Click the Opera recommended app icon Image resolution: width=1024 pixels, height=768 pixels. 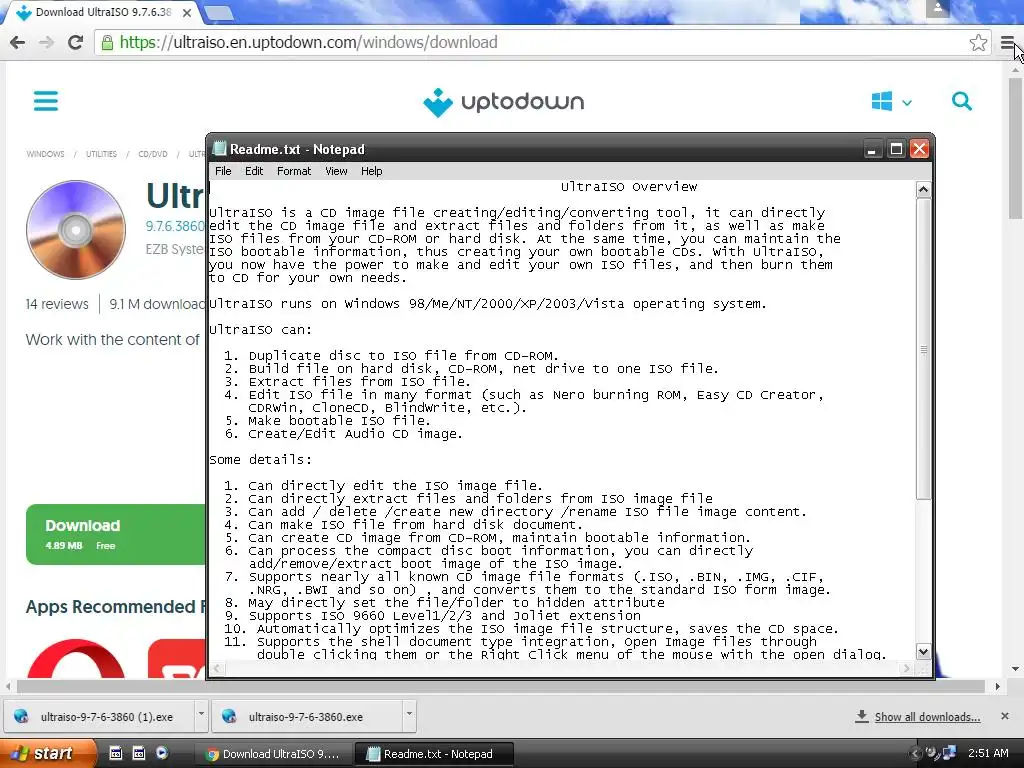pyautogui.click(x=76, y=658)
